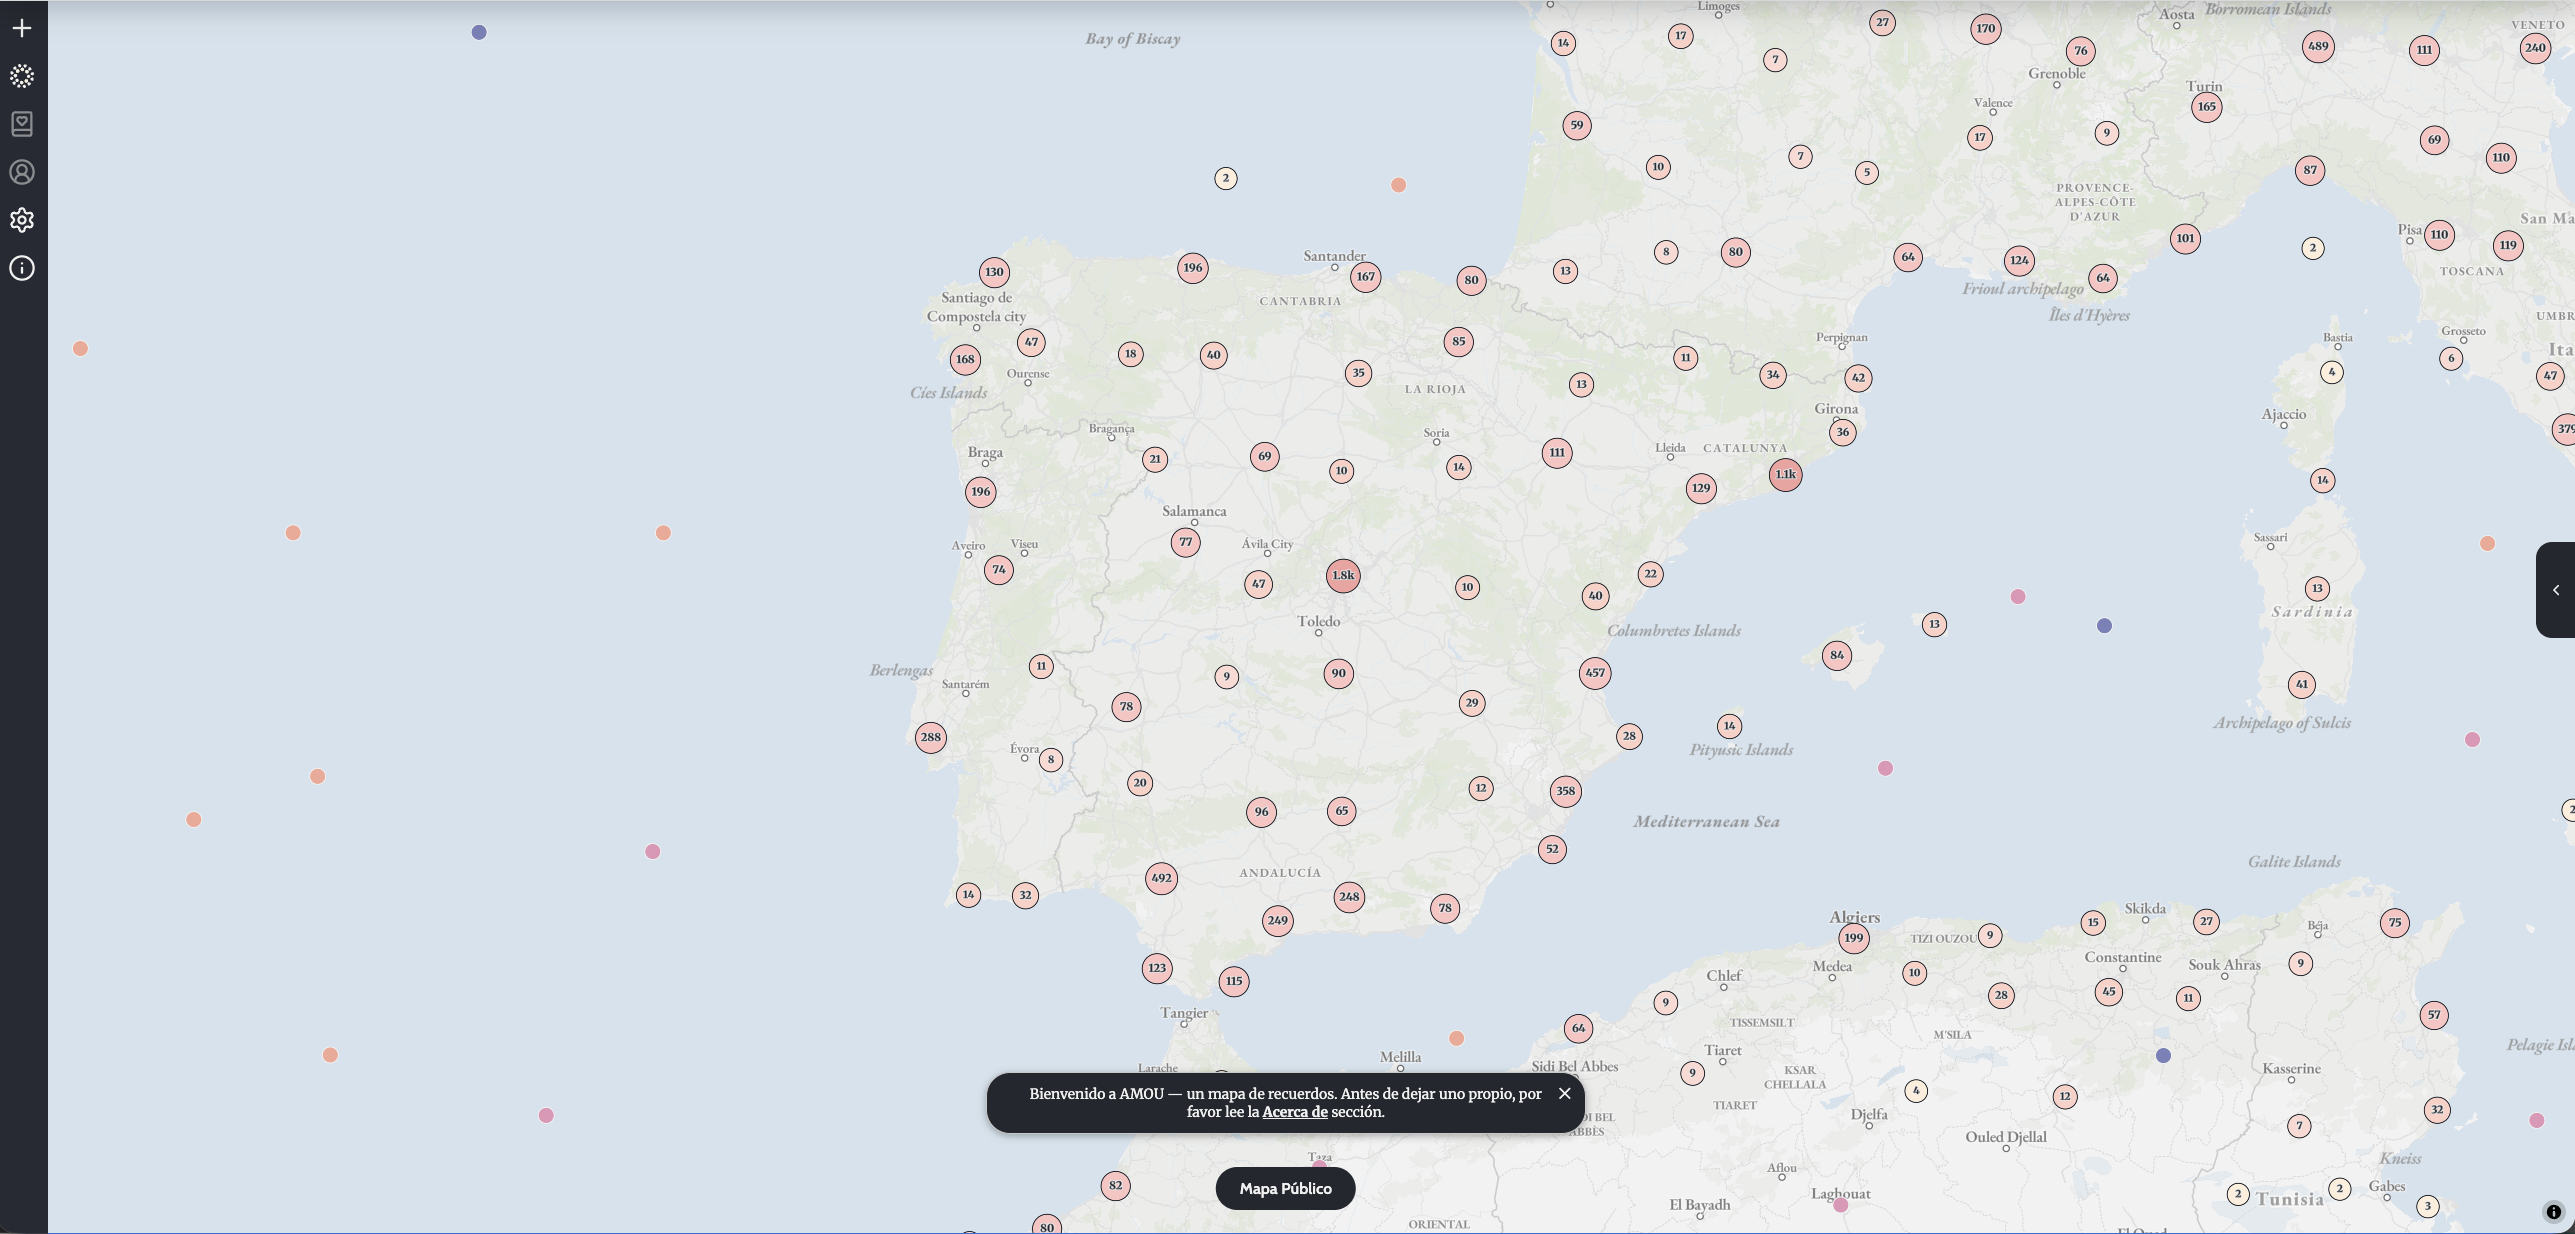This screenshot has height=1234, width=2575.
Task: Open the 165 cluster at Turin
Action: point(2207,106)
